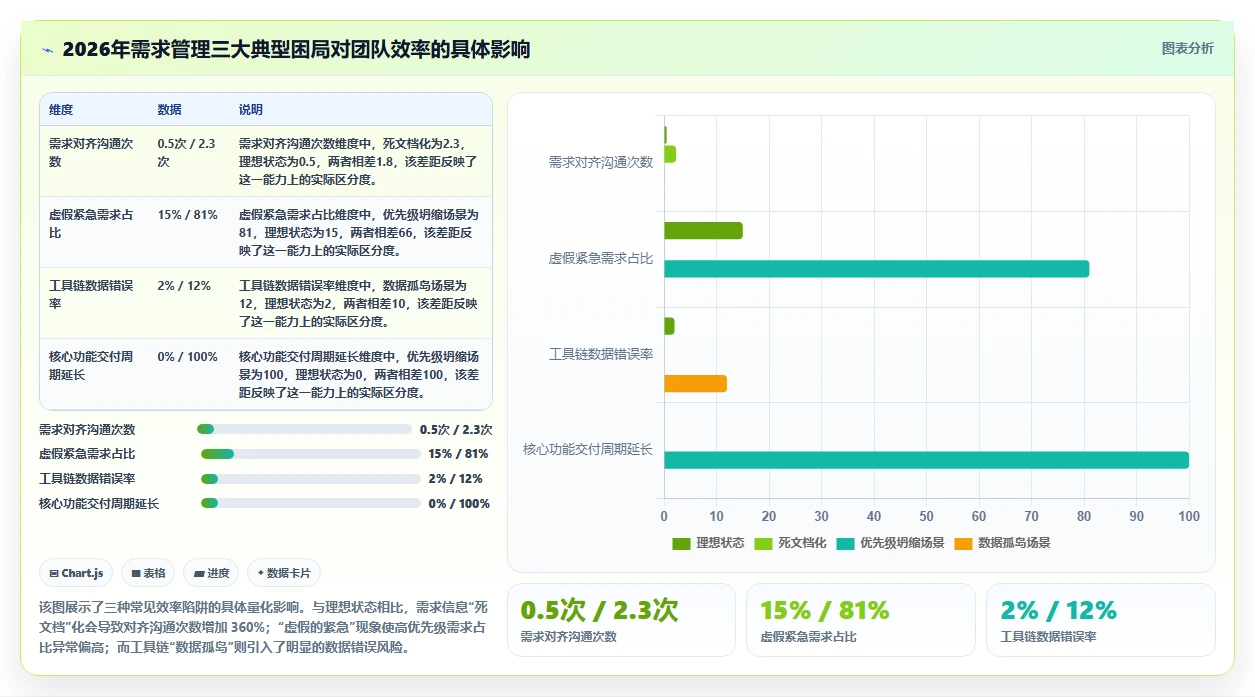Click the 核心功能交付周期延长 table row label
Viewport: 1255px width, 697px height.
(91, 366)
